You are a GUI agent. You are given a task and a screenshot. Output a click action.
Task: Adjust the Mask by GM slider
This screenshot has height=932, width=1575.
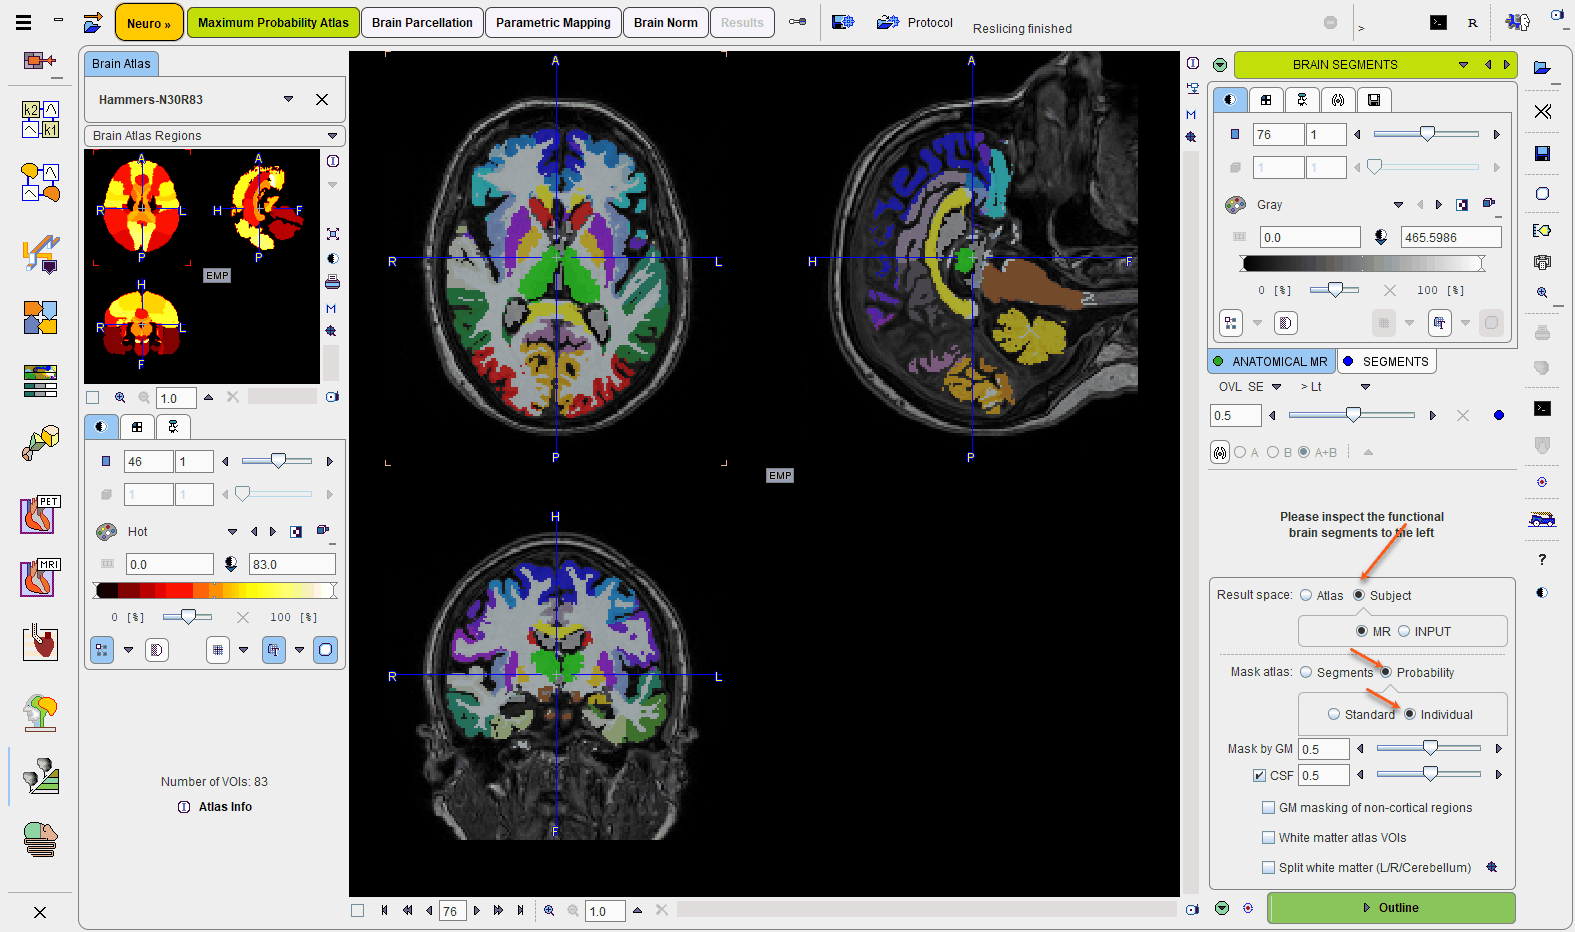point(1430,748)
